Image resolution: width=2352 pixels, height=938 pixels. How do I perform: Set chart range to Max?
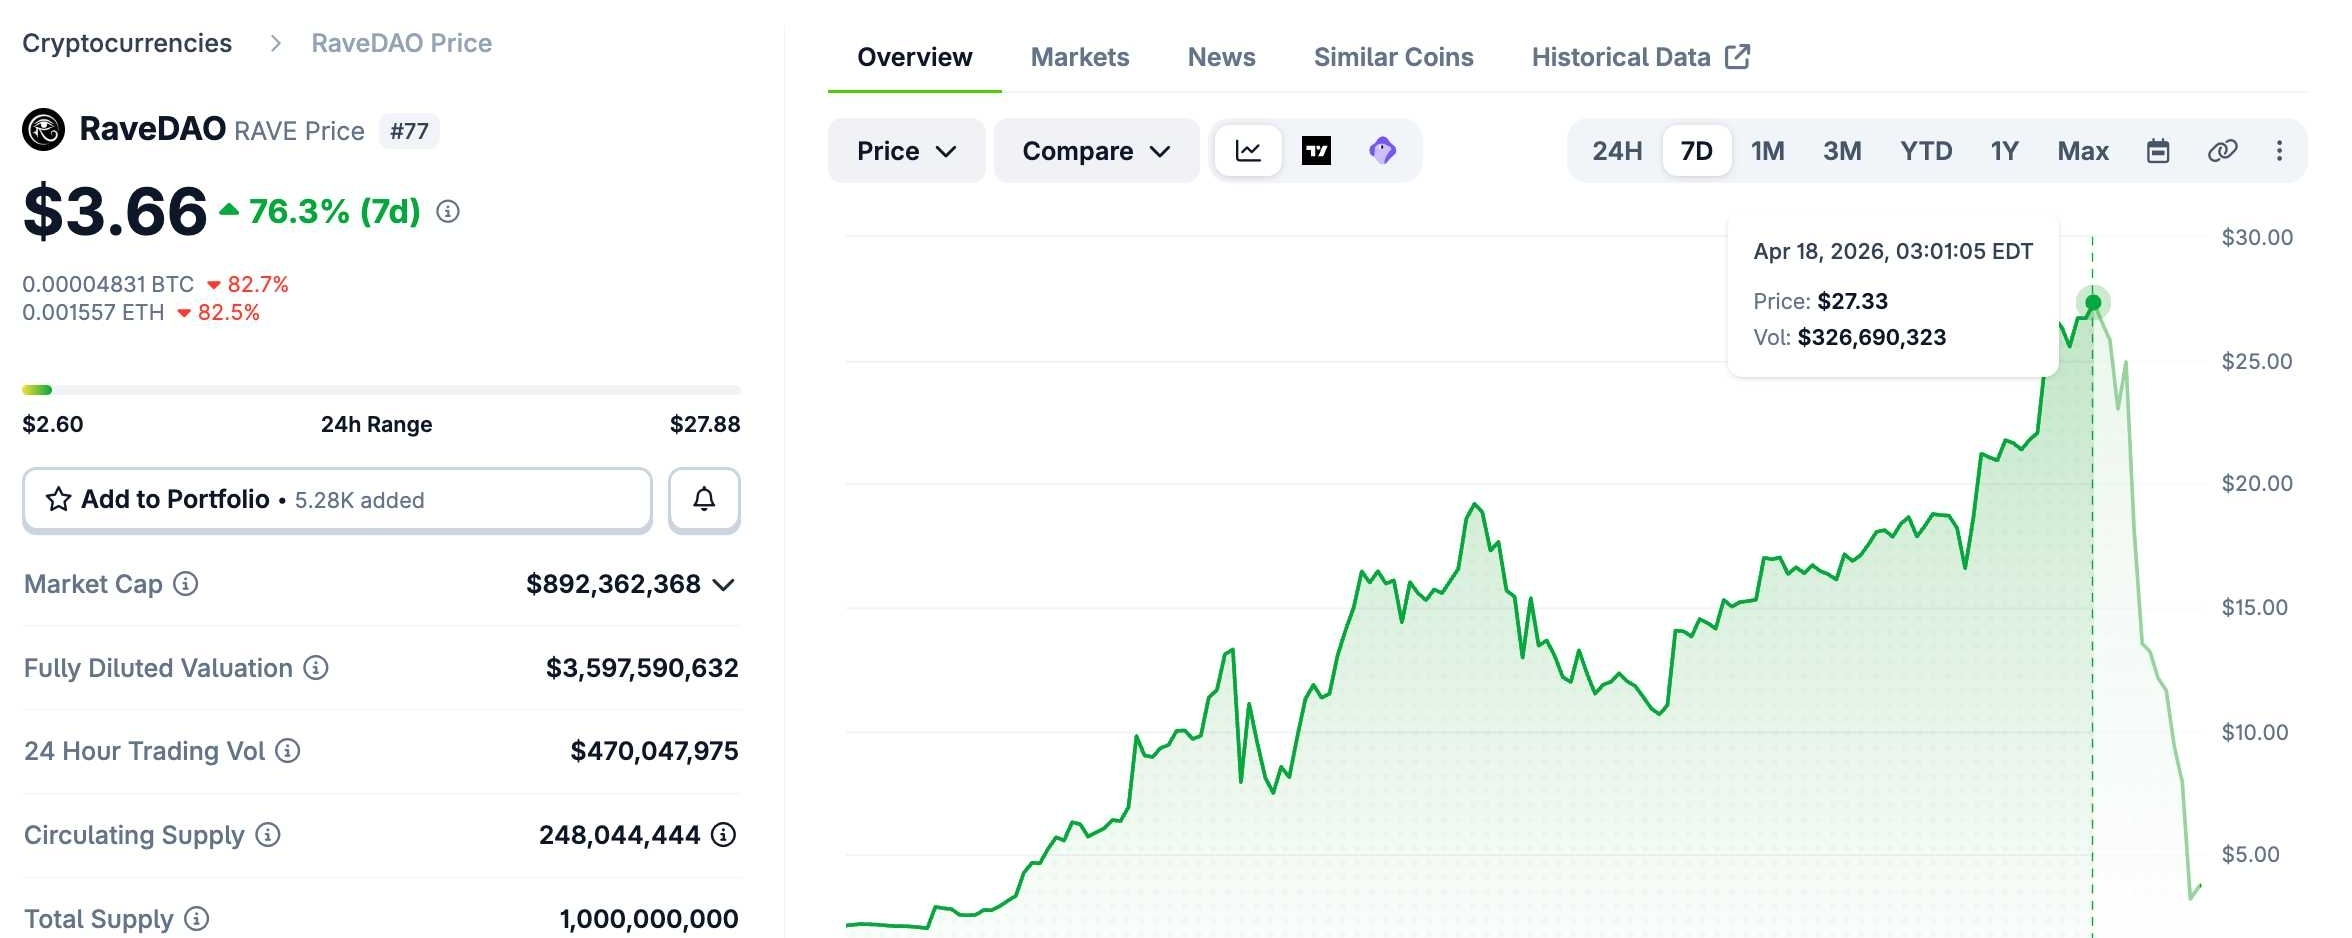[x=2082, y=151]
